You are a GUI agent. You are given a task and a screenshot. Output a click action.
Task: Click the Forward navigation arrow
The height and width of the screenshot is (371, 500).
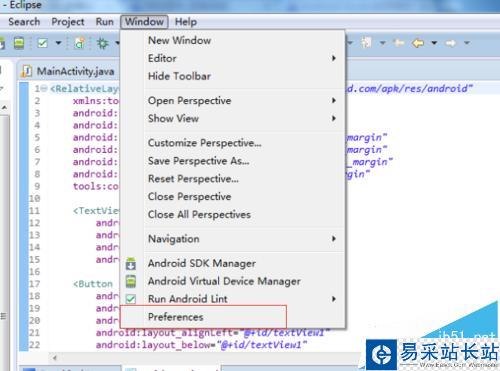(451, 43)
